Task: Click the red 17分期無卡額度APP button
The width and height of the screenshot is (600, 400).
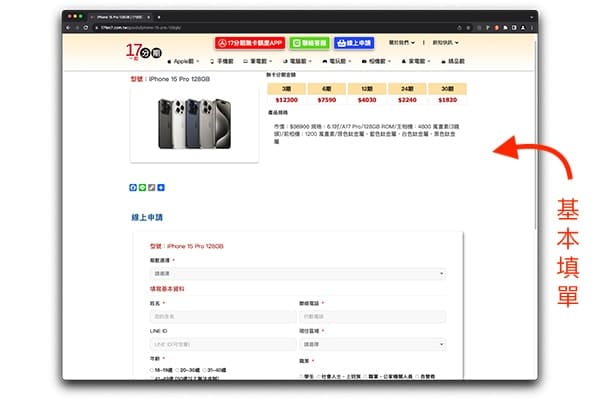Action: tap(251, 43)
